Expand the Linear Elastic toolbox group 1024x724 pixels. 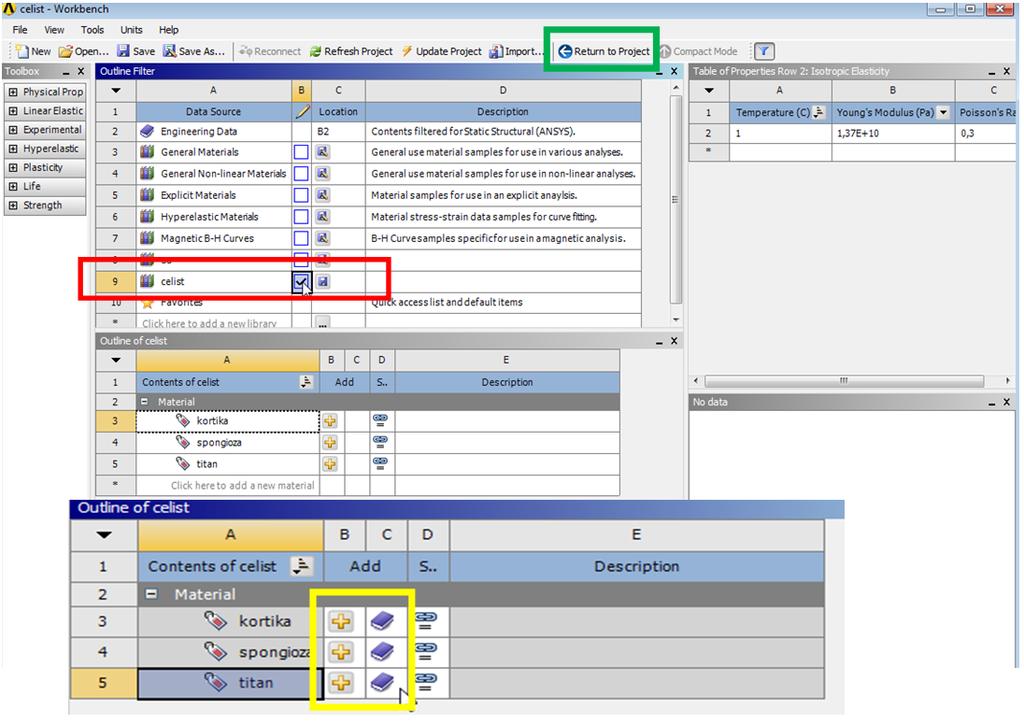coord(12,111)
